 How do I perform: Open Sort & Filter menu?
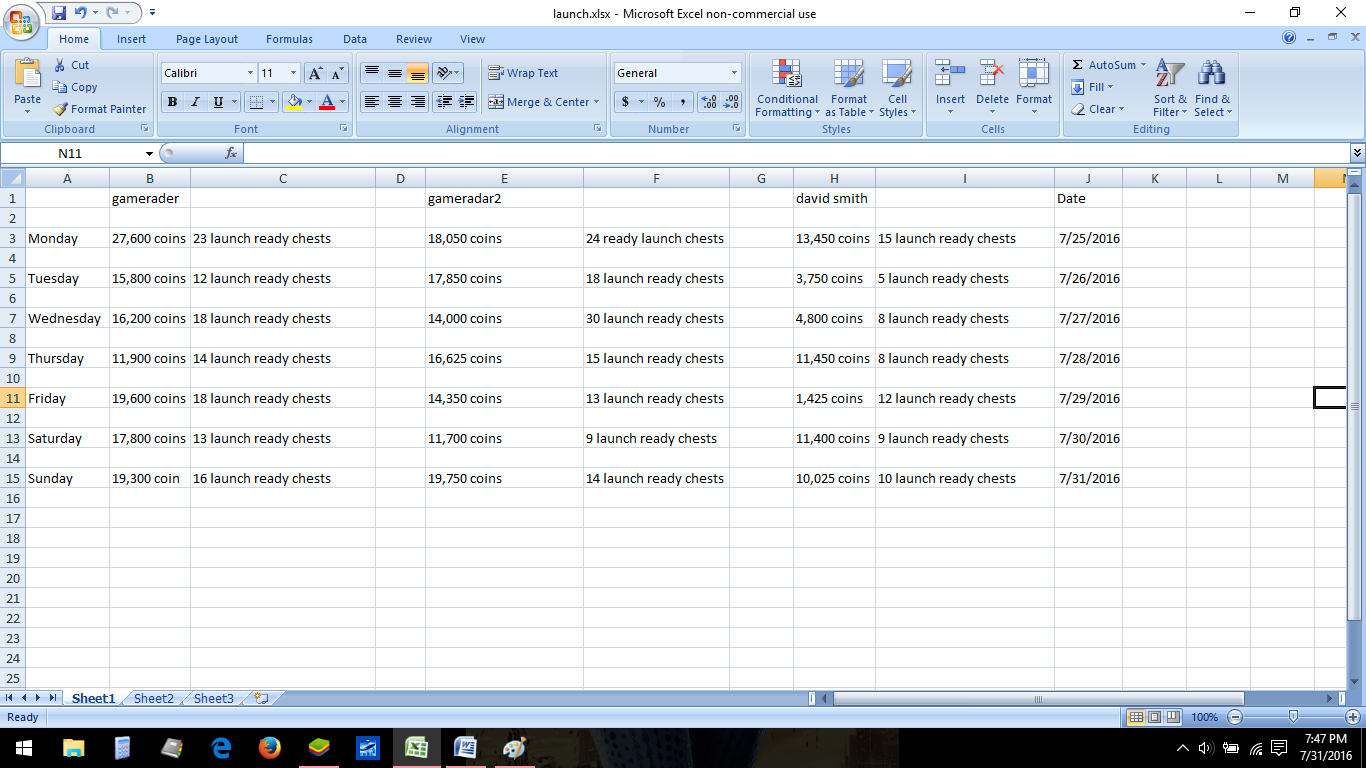[x=1170, y=87]
